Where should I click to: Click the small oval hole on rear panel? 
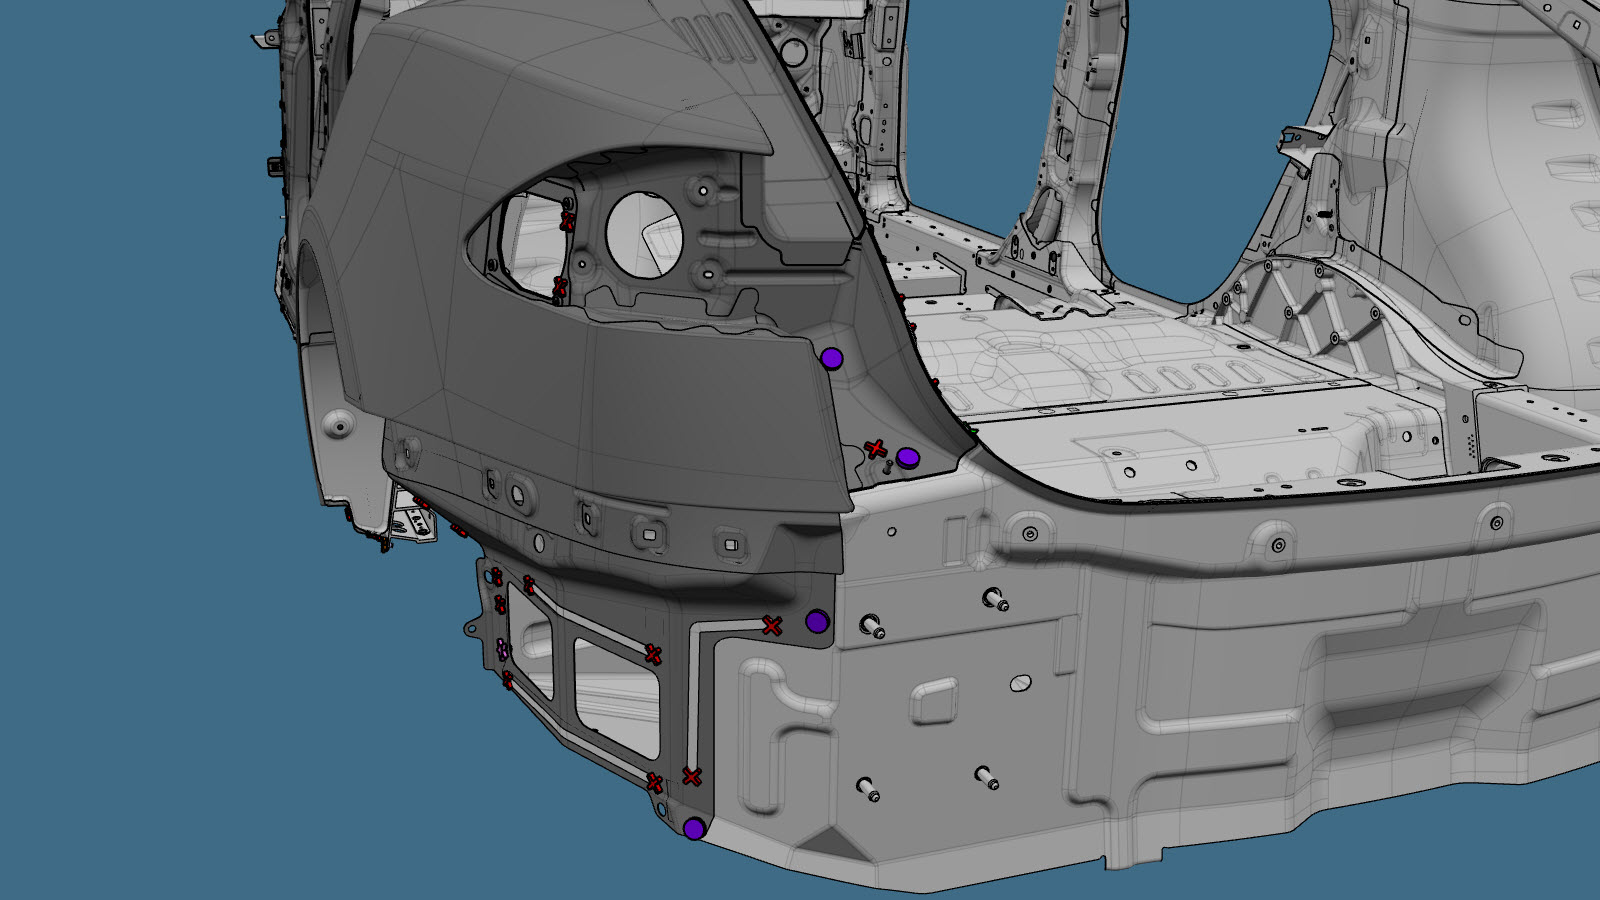pos(1020,683)
